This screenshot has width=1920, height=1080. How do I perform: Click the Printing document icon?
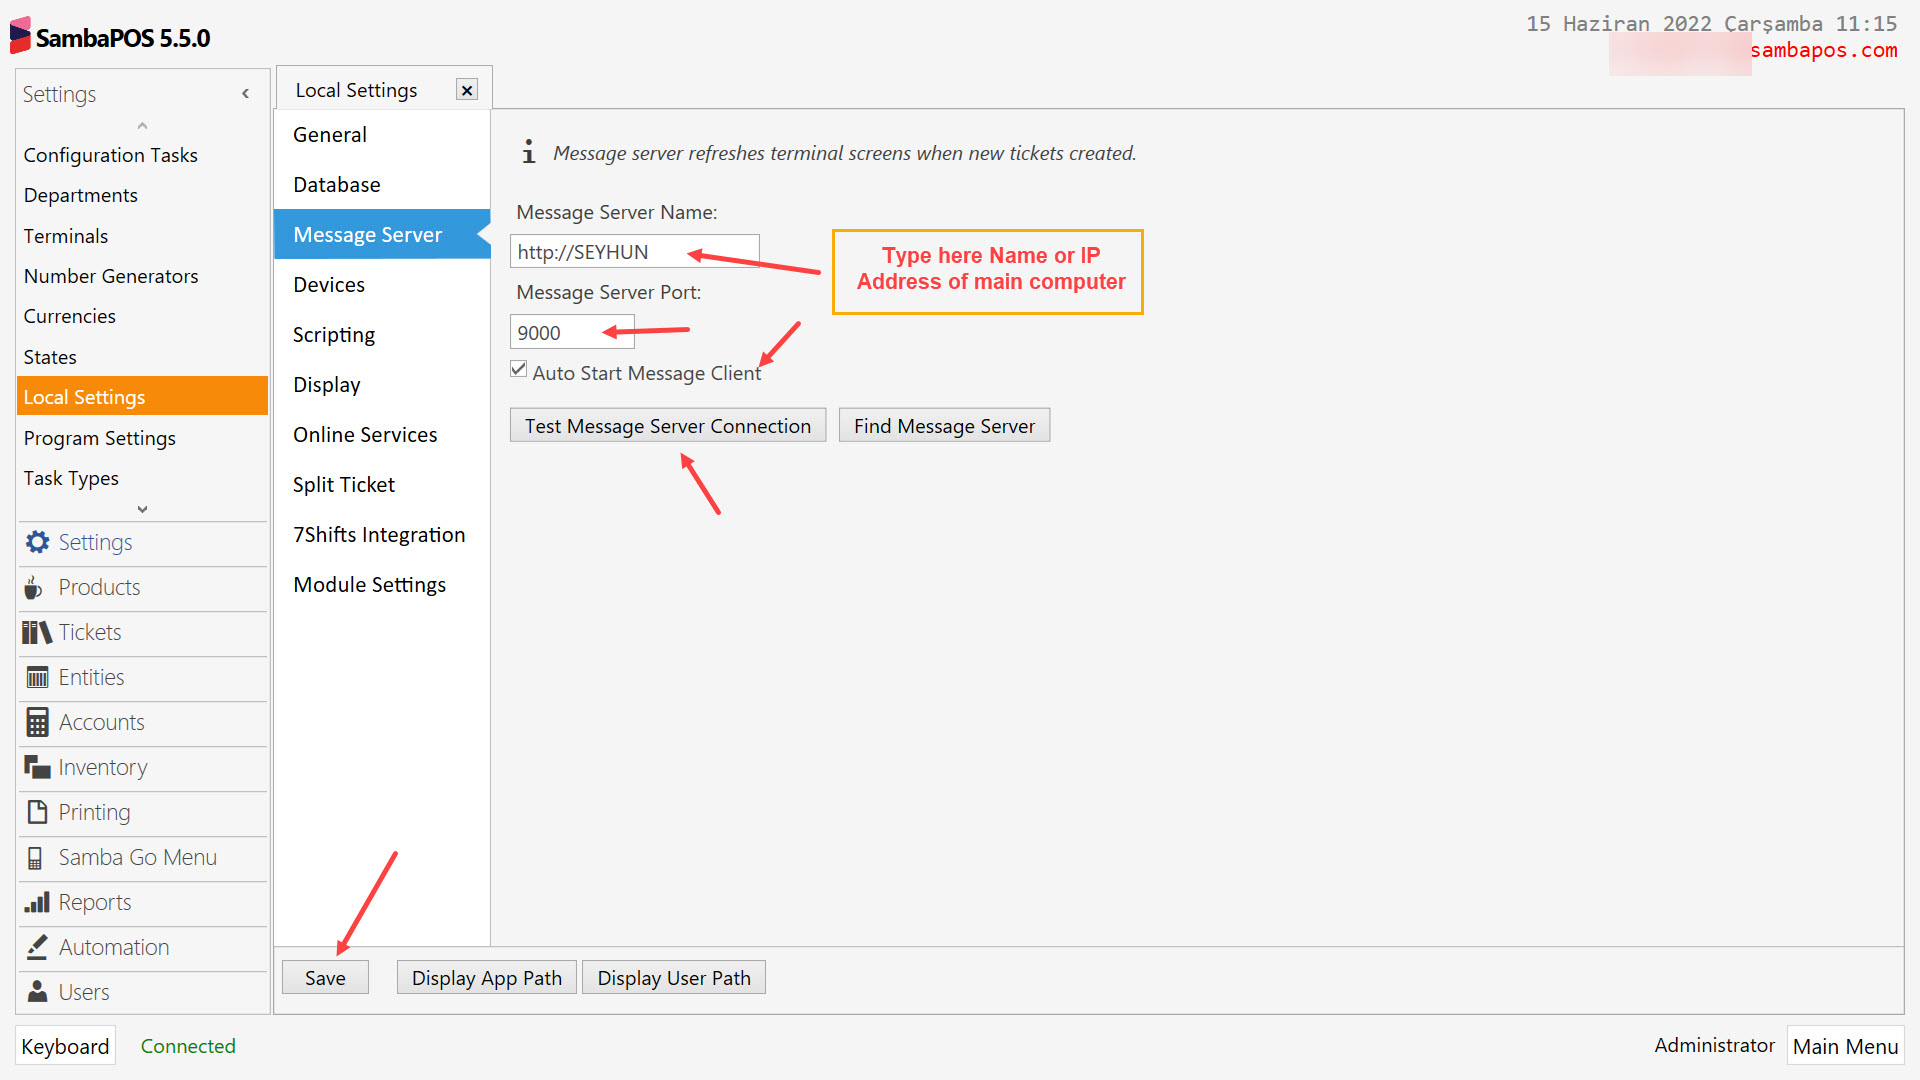[x=37, y=812]
